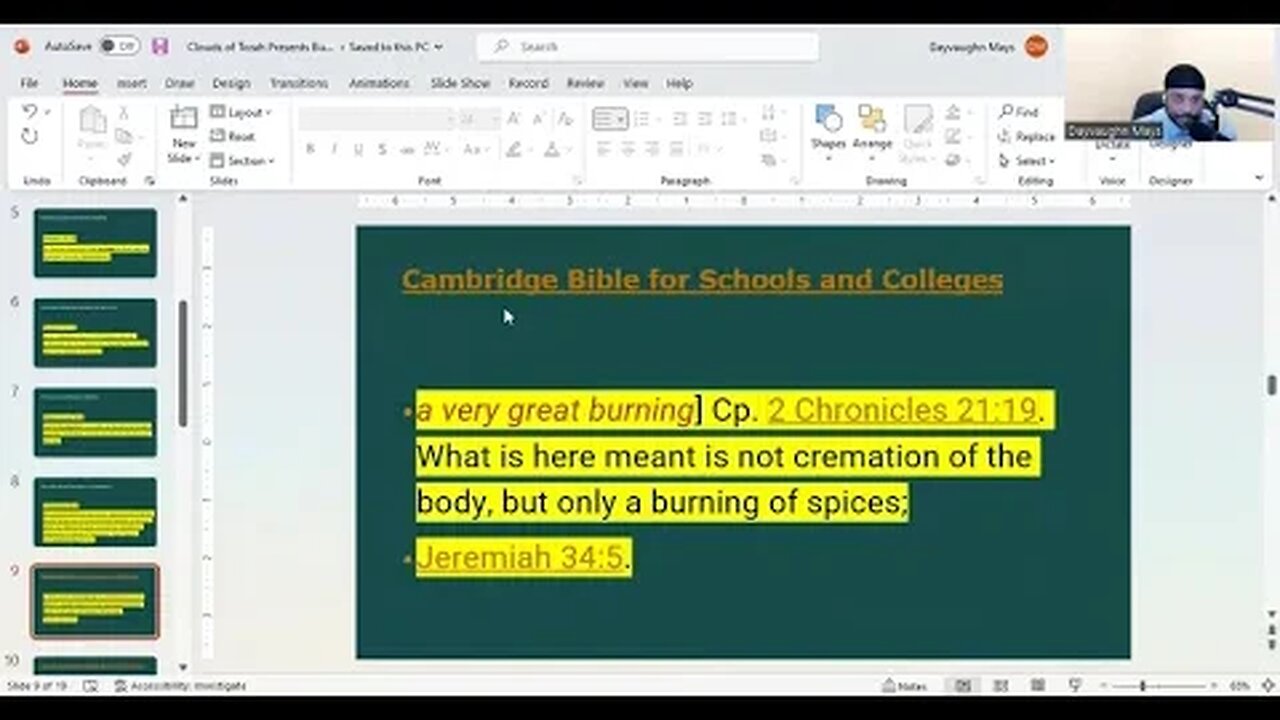Click the Undo icon
This screenshot has width=1280, height=720.
pos(29,112)
